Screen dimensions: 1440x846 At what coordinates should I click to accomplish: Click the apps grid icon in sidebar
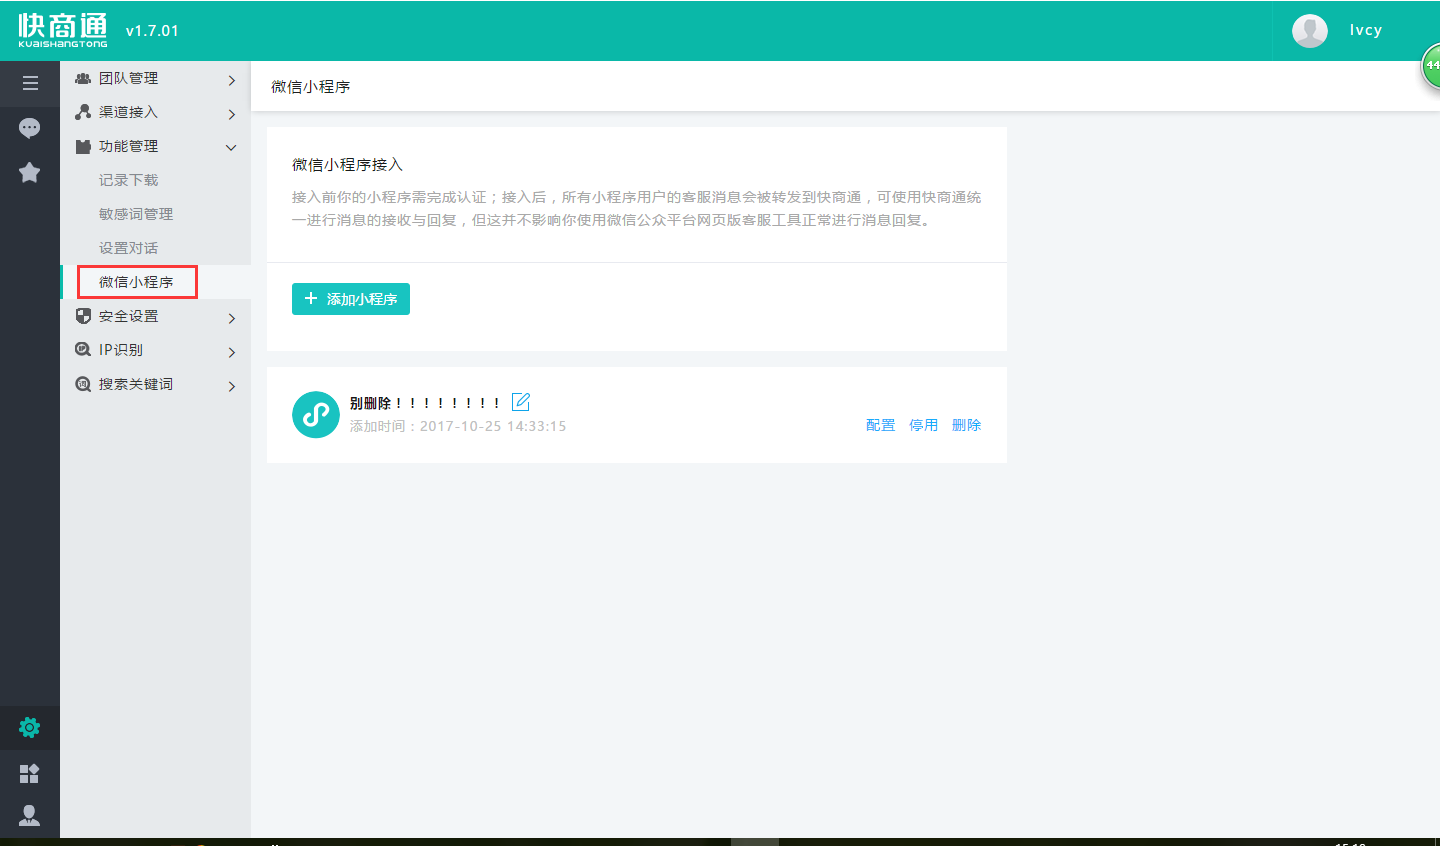(x=30, y=773)
